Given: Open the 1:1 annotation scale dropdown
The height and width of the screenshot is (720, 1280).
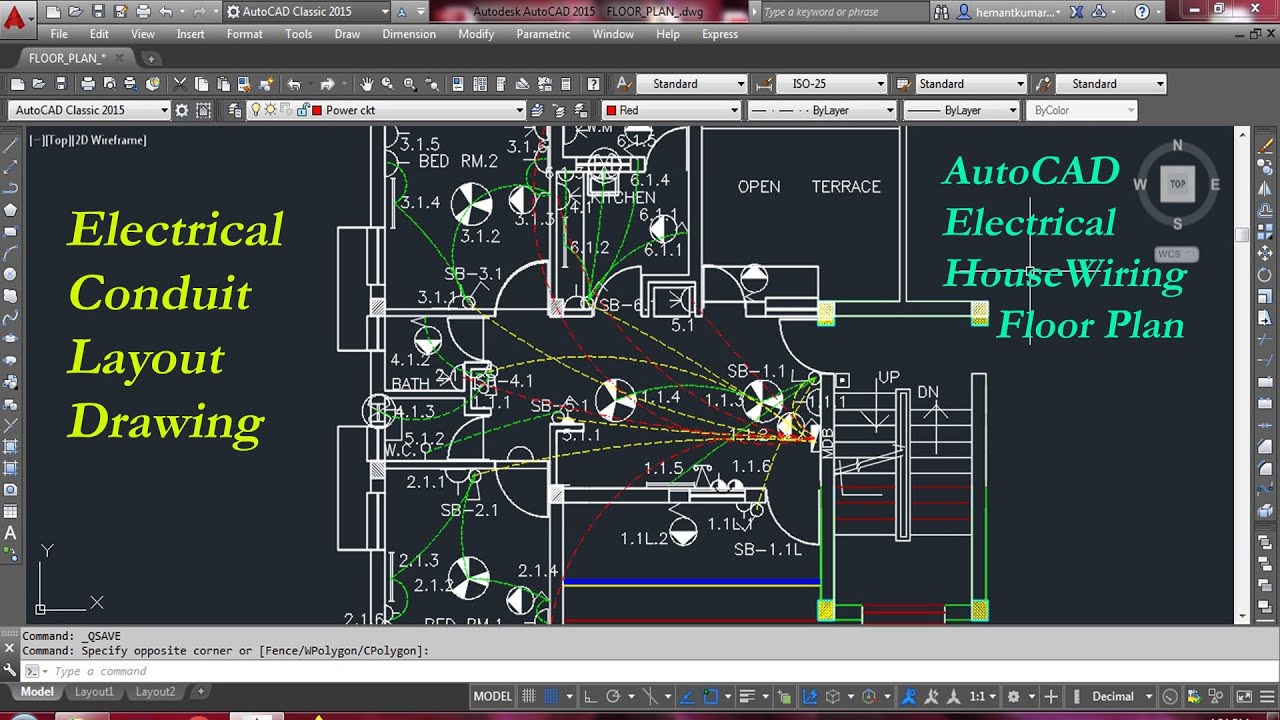Looking at the screenshot, I should click(984, 696).
